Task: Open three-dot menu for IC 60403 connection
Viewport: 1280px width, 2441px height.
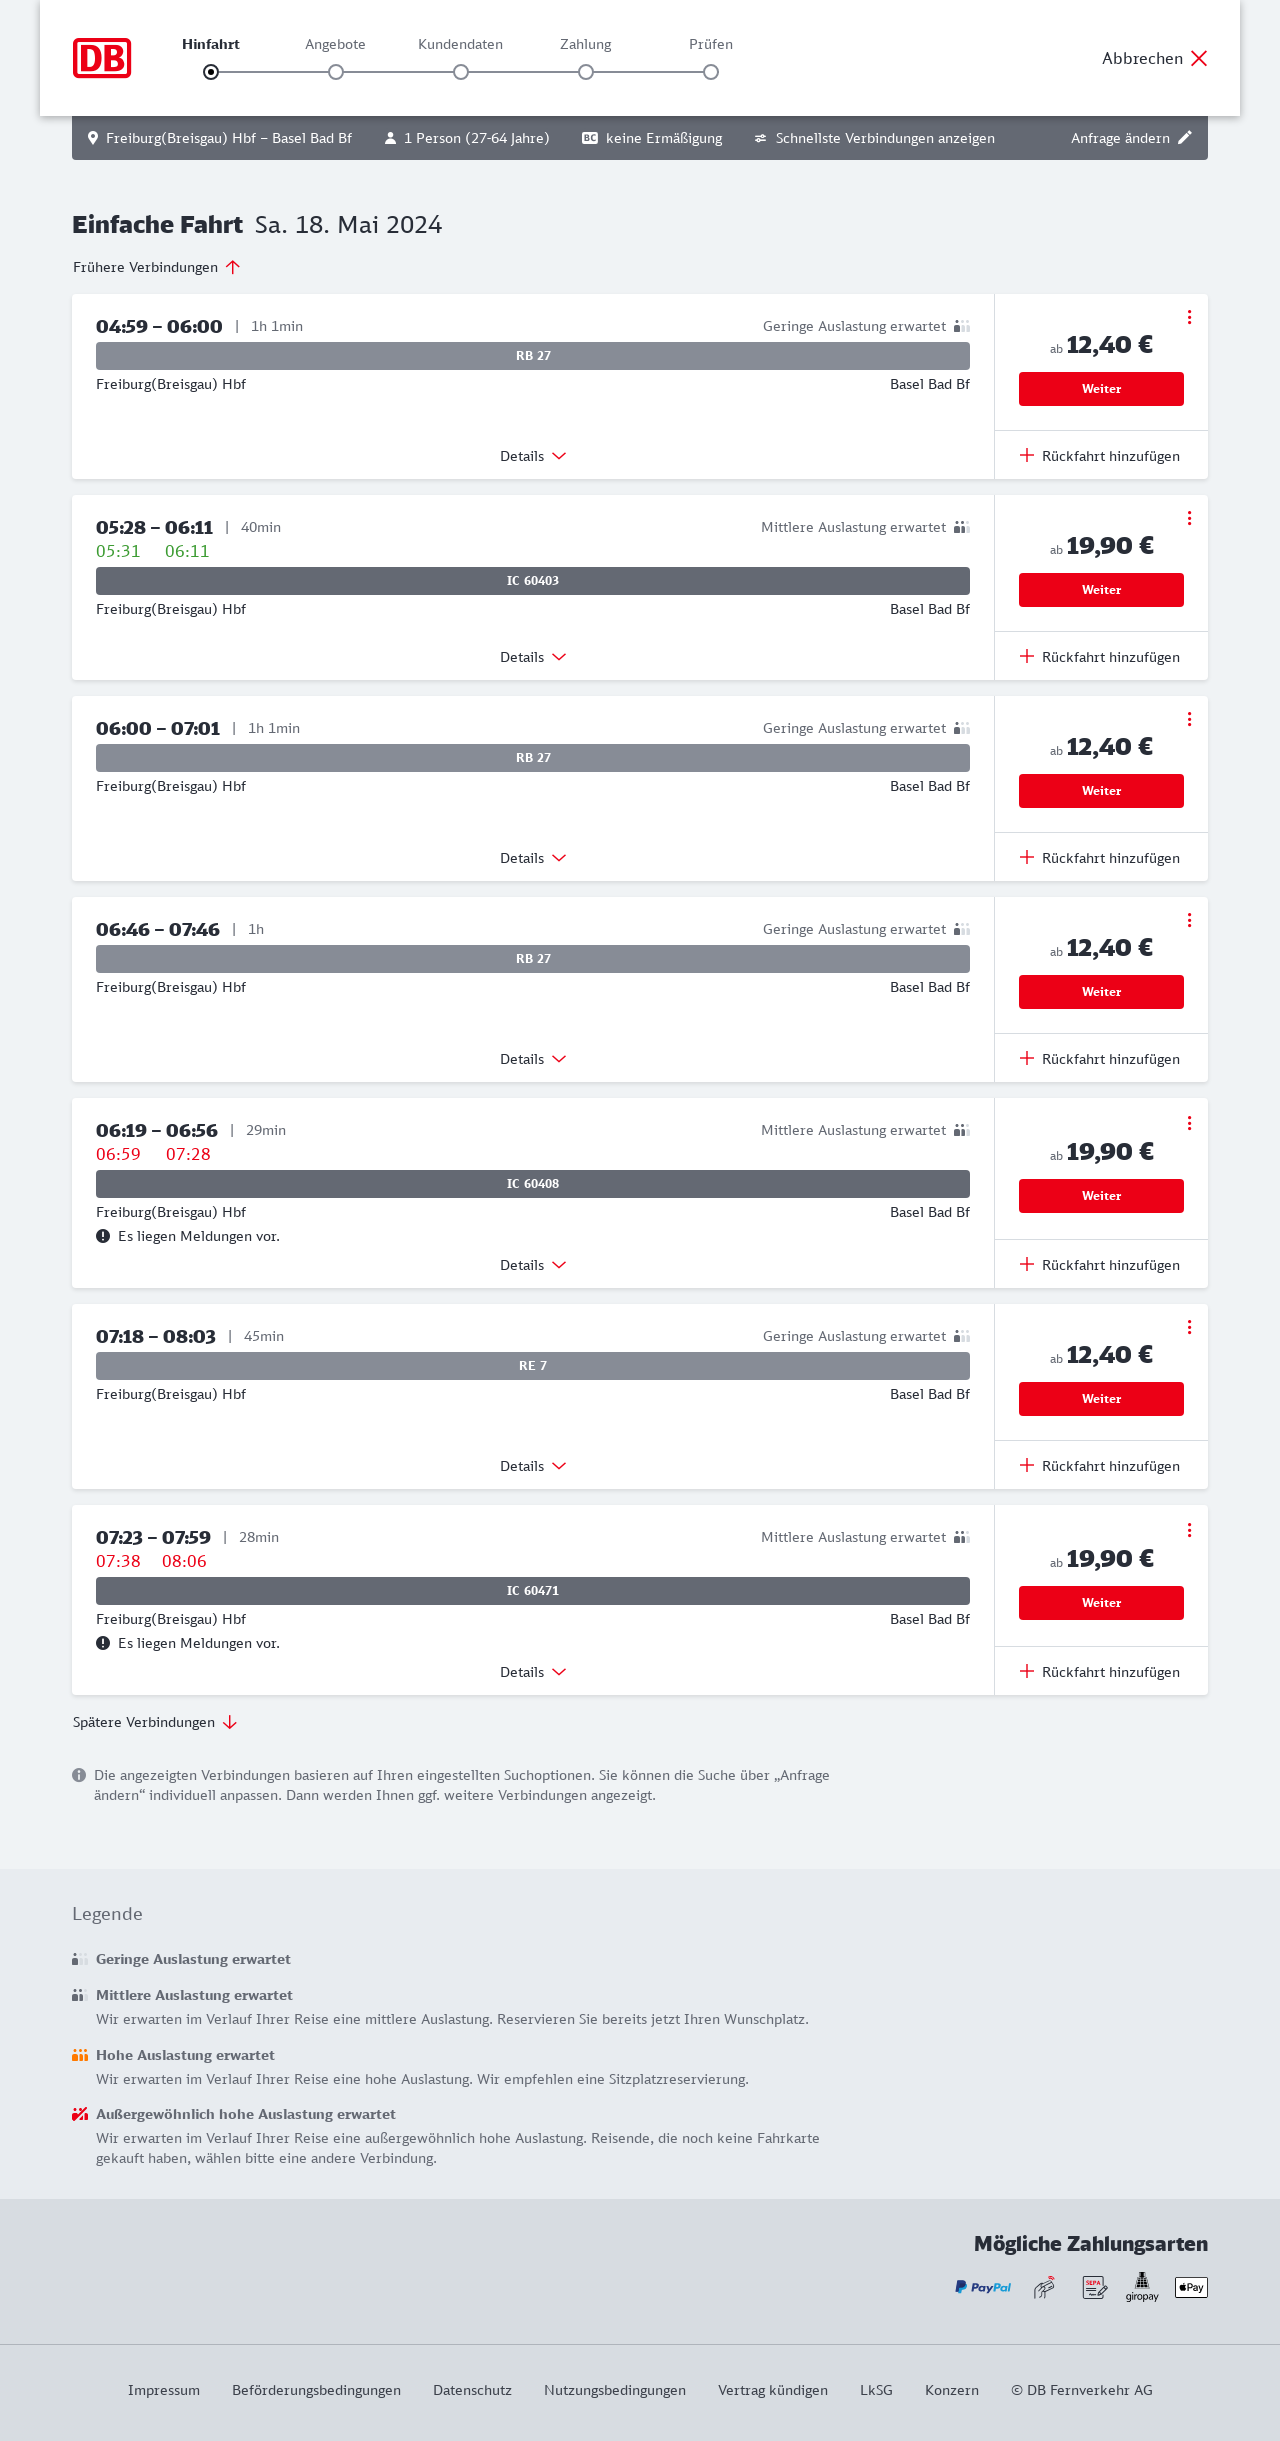Action: pyautogui.click(x=1189, y=518)
